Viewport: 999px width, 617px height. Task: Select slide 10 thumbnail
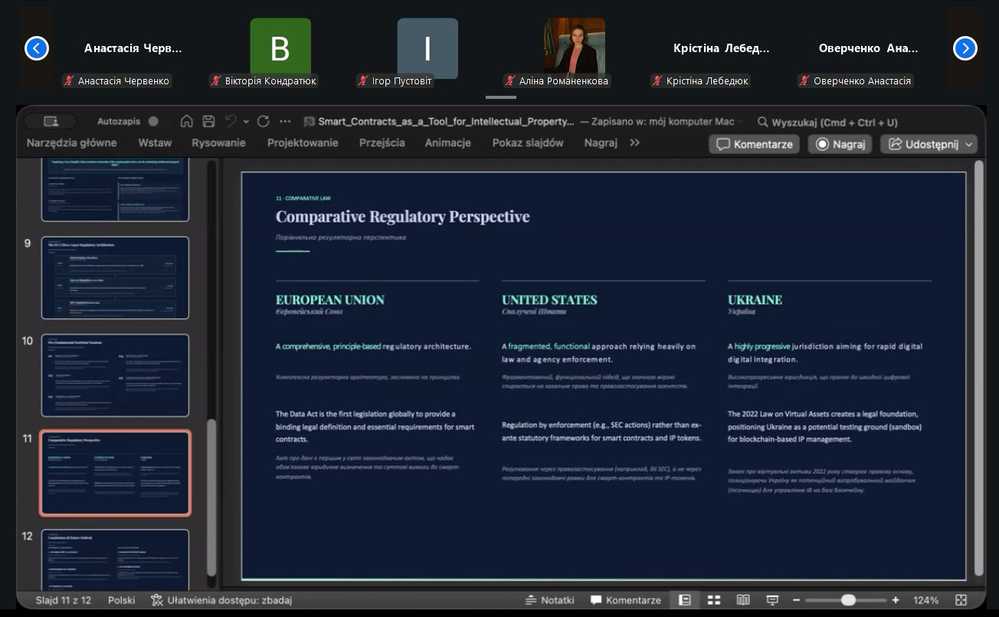115,375
